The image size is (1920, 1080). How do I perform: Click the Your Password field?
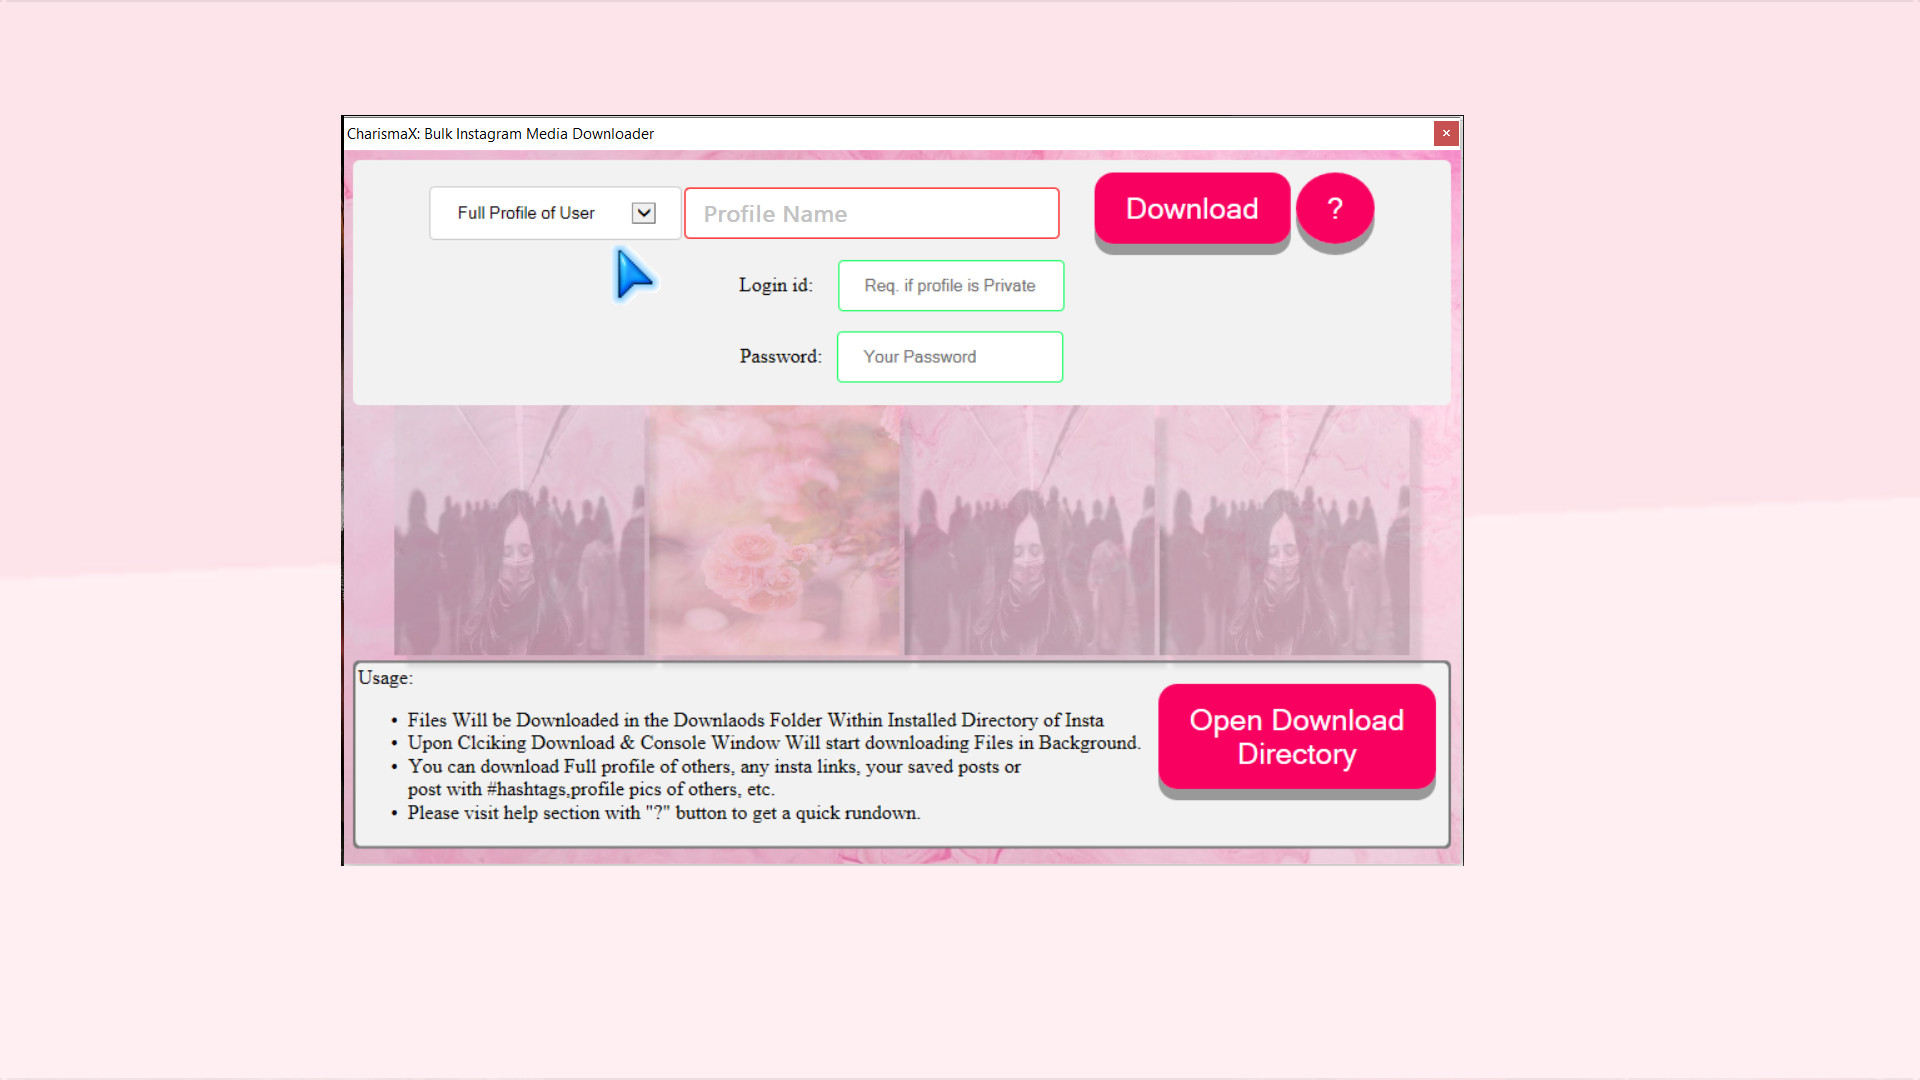point(948,357)
